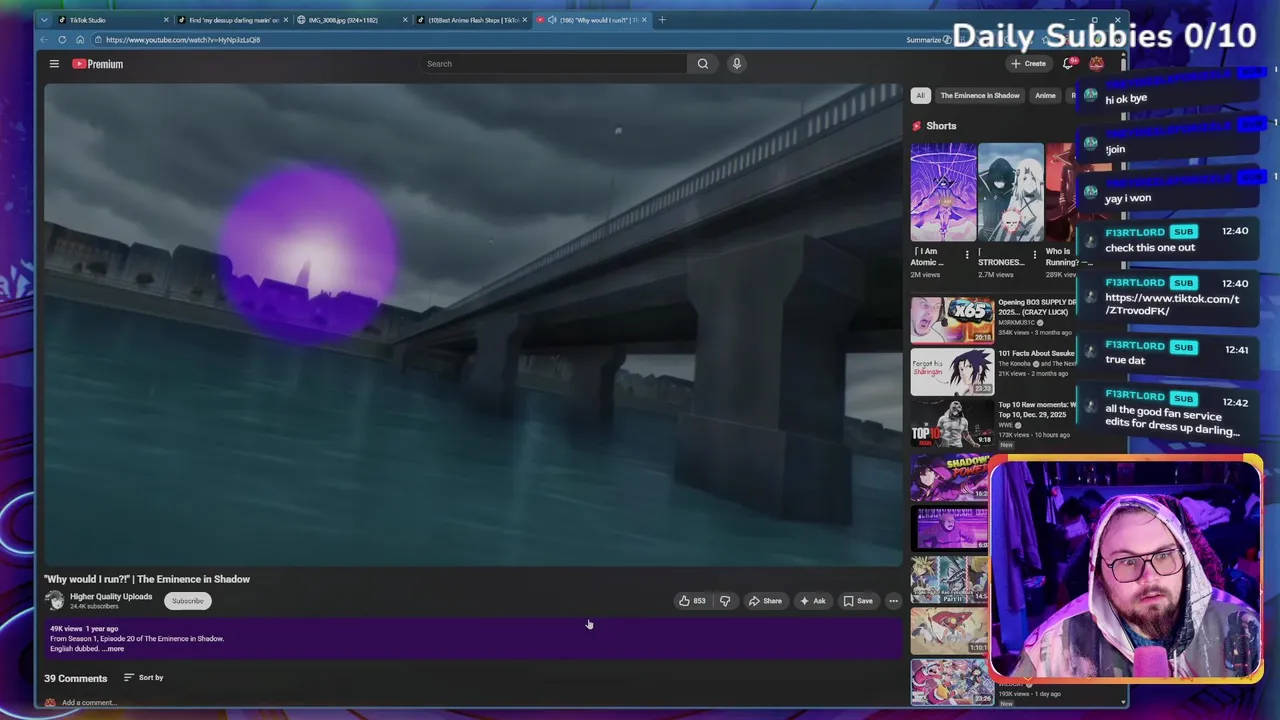Viewport: 1280px width, 720px height.
Task: Subscribe to Higher Quality Uploads
Action: click(x=187, y=601)
